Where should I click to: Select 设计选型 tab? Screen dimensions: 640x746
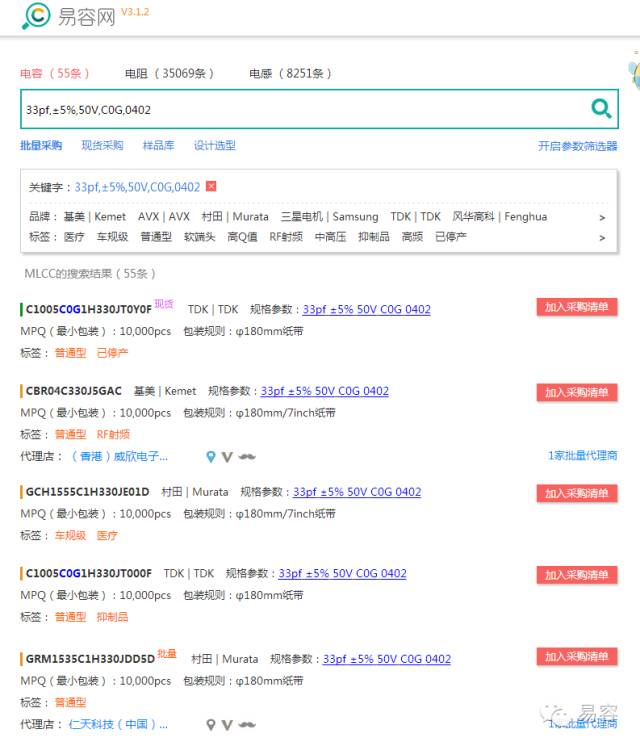(215, 145)
